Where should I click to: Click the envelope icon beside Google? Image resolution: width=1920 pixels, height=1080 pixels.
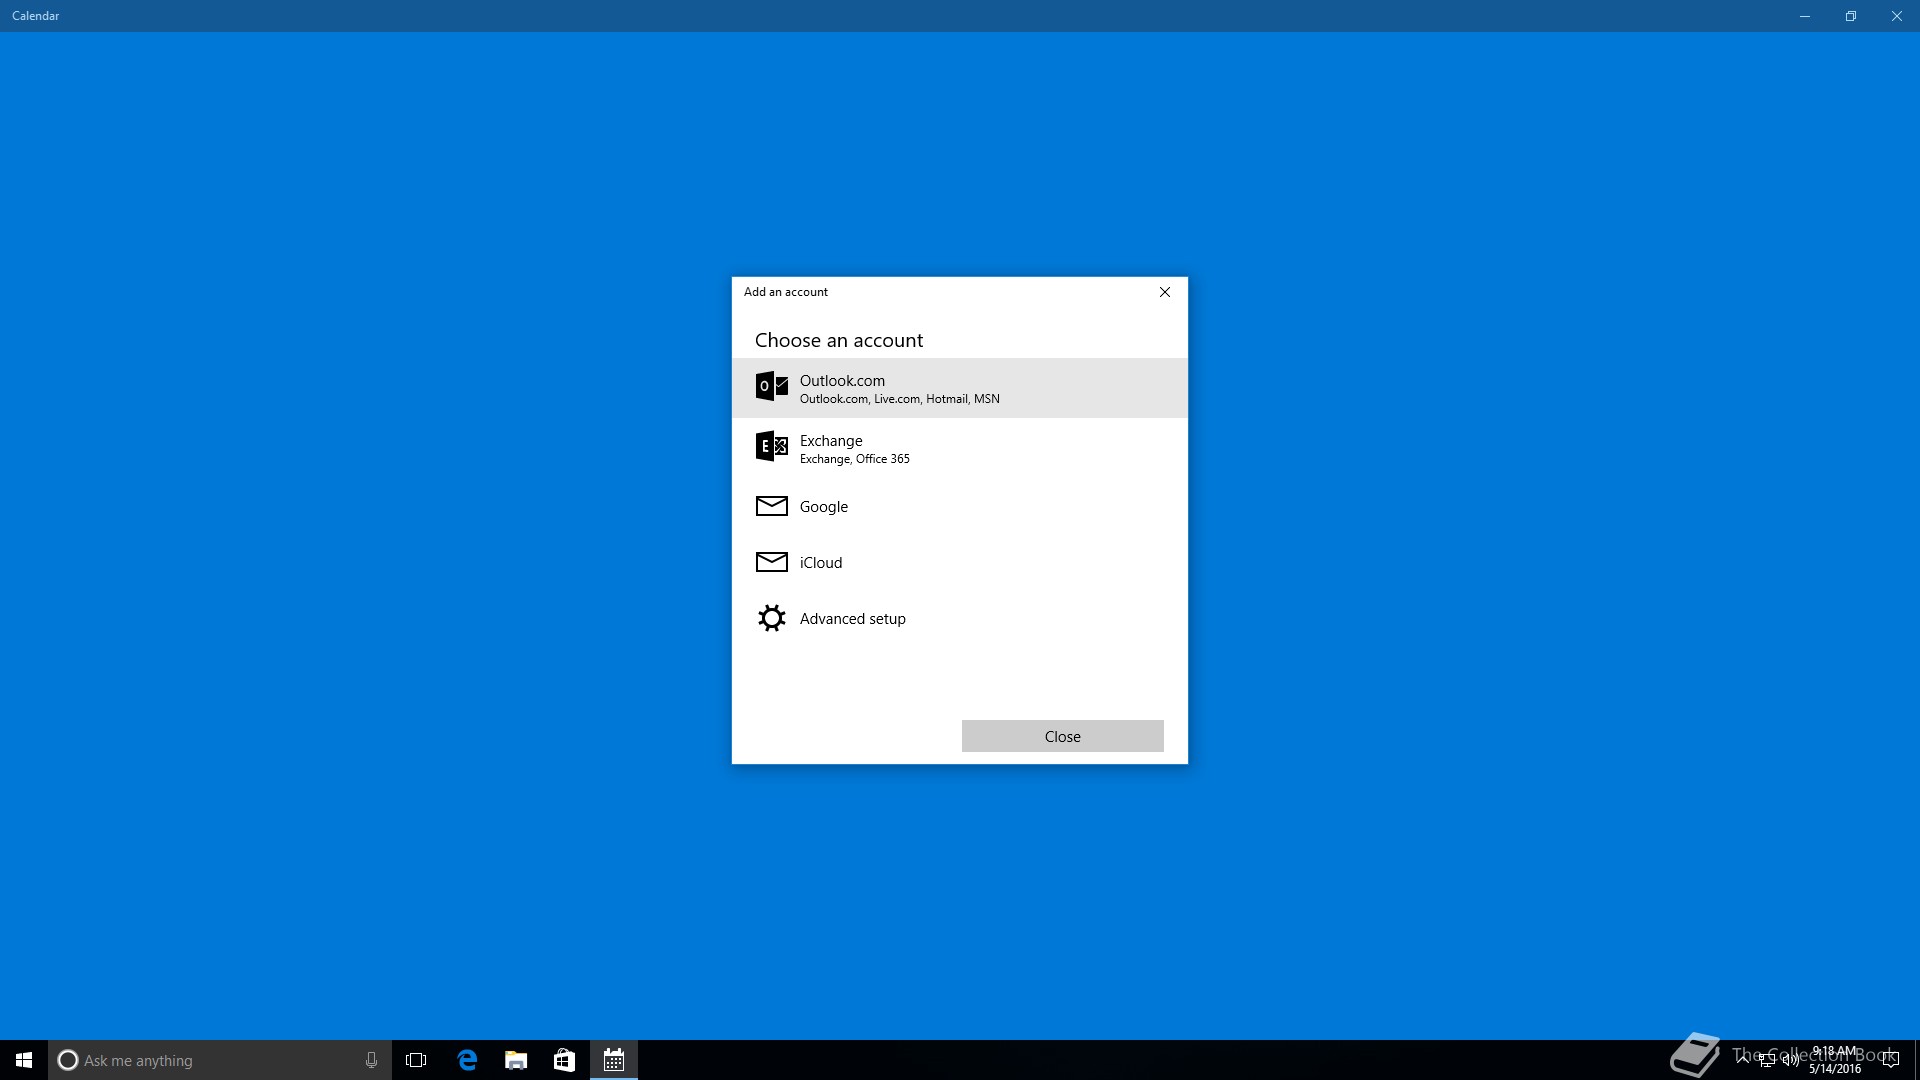771,506
